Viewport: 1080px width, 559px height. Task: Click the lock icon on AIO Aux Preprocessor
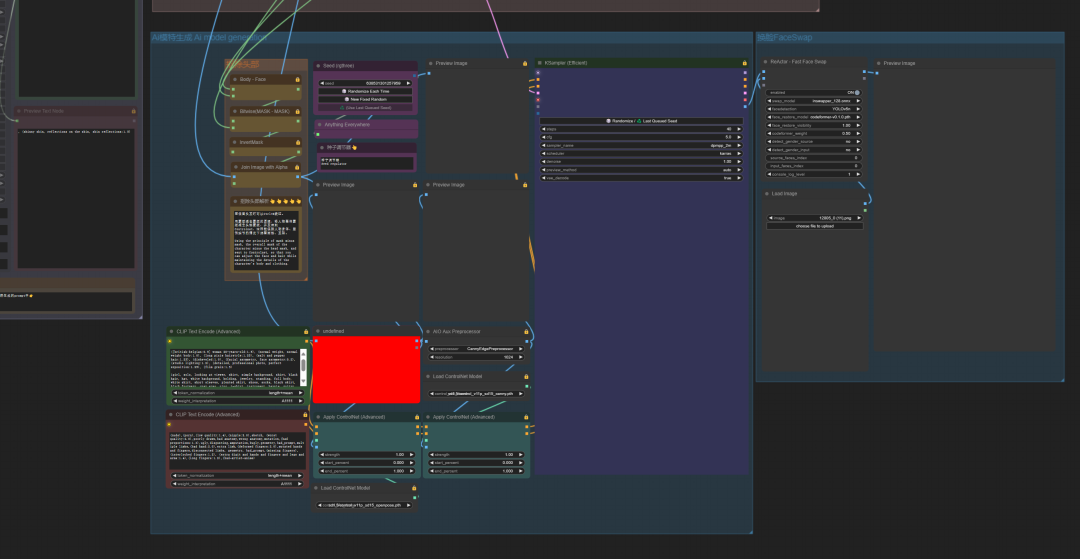point(525,331)
